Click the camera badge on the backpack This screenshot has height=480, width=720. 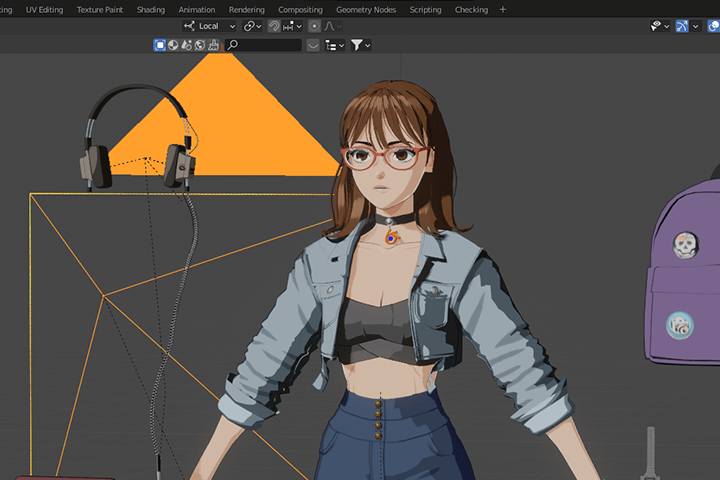click(x=680, y=326)
